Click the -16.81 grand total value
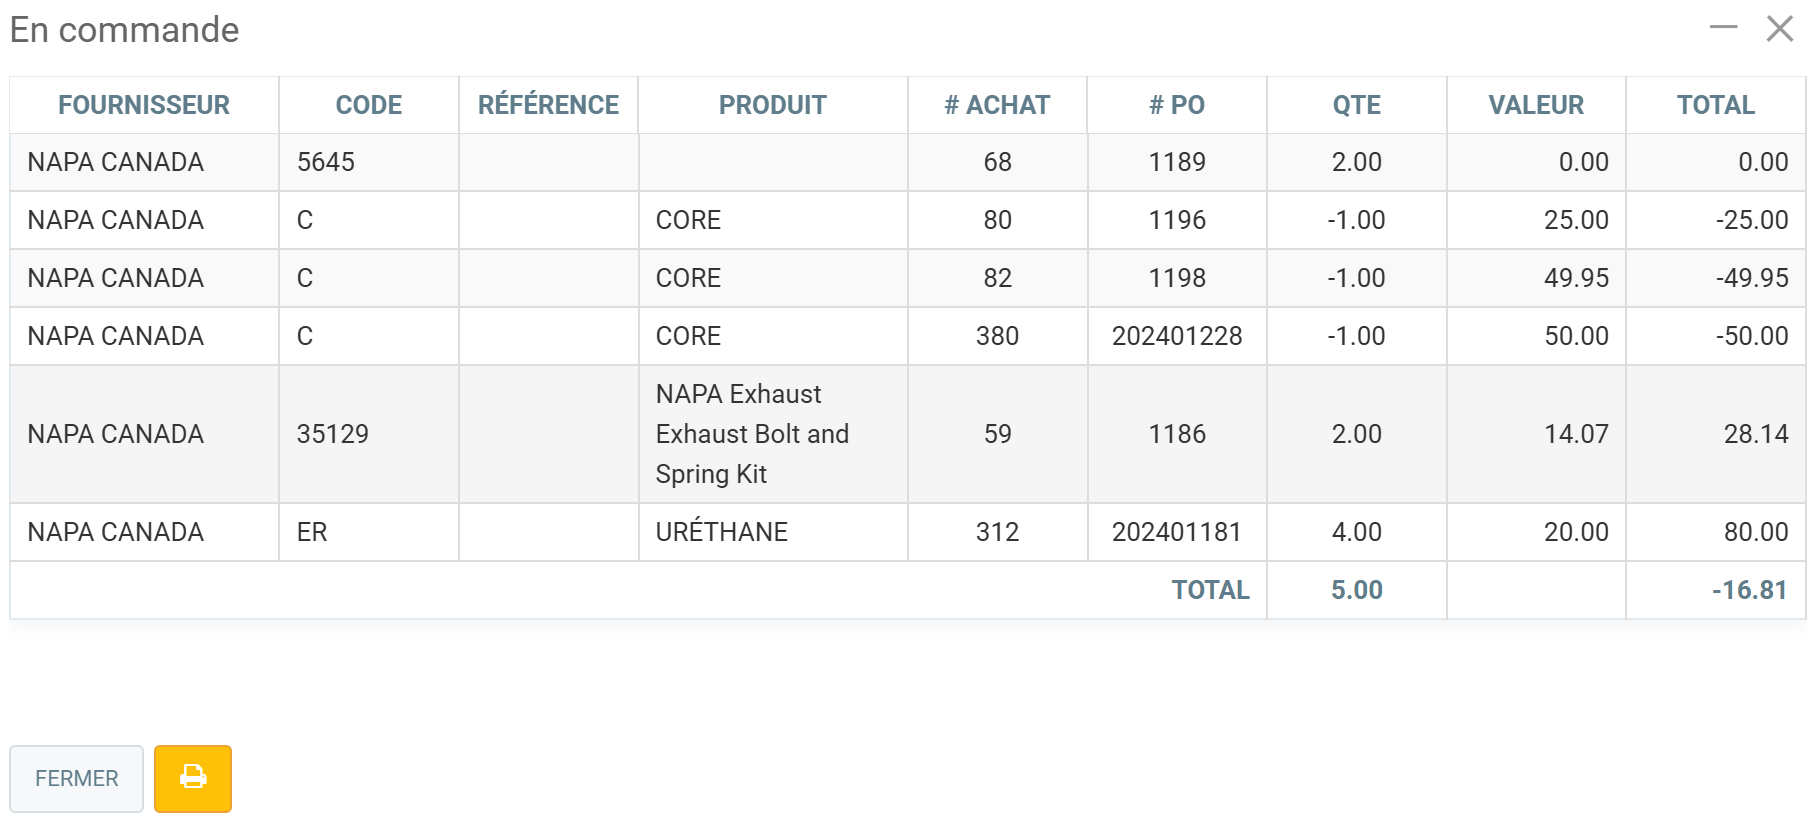 pos(1749,590)
